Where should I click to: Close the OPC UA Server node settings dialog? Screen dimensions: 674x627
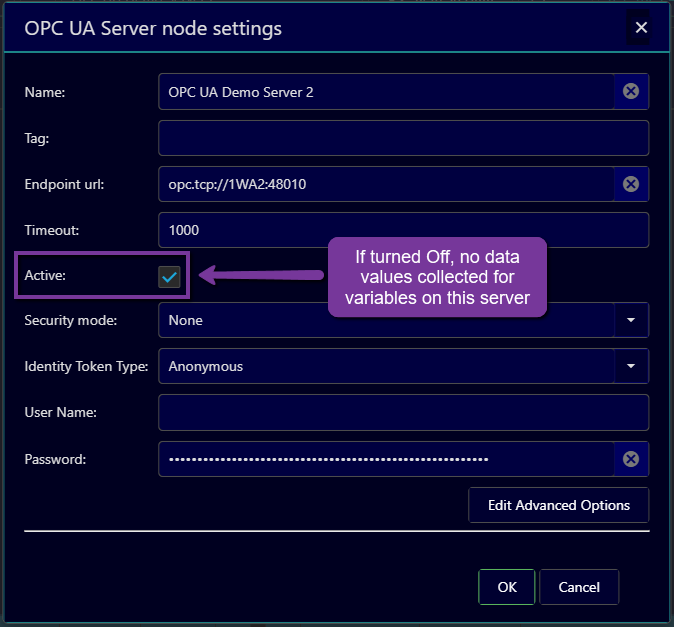641,28
